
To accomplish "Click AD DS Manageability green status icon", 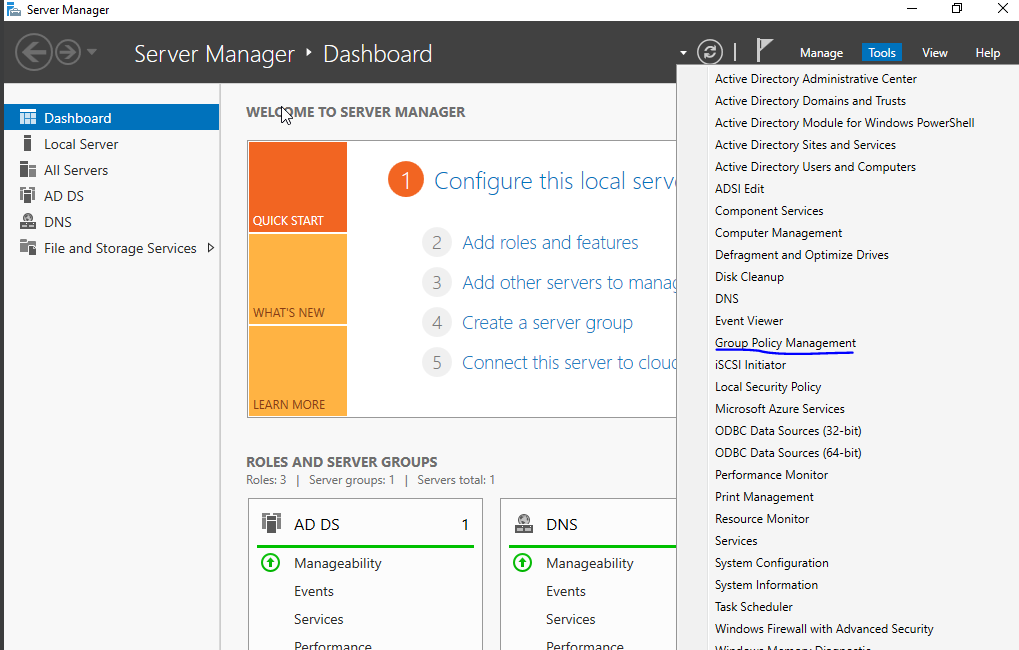I will tap(270, 562).
